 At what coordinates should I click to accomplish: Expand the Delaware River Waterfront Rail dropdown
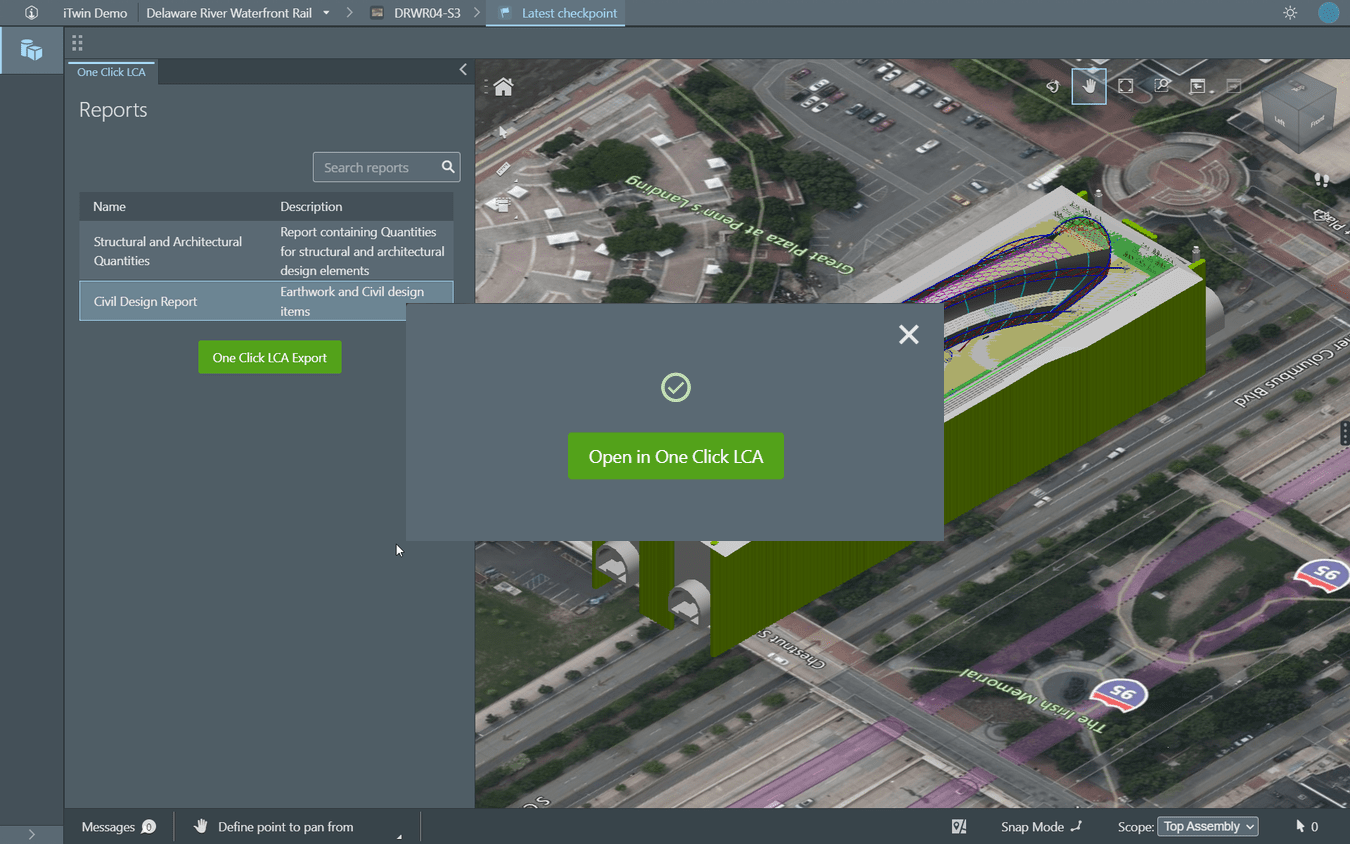click(327, 13)
